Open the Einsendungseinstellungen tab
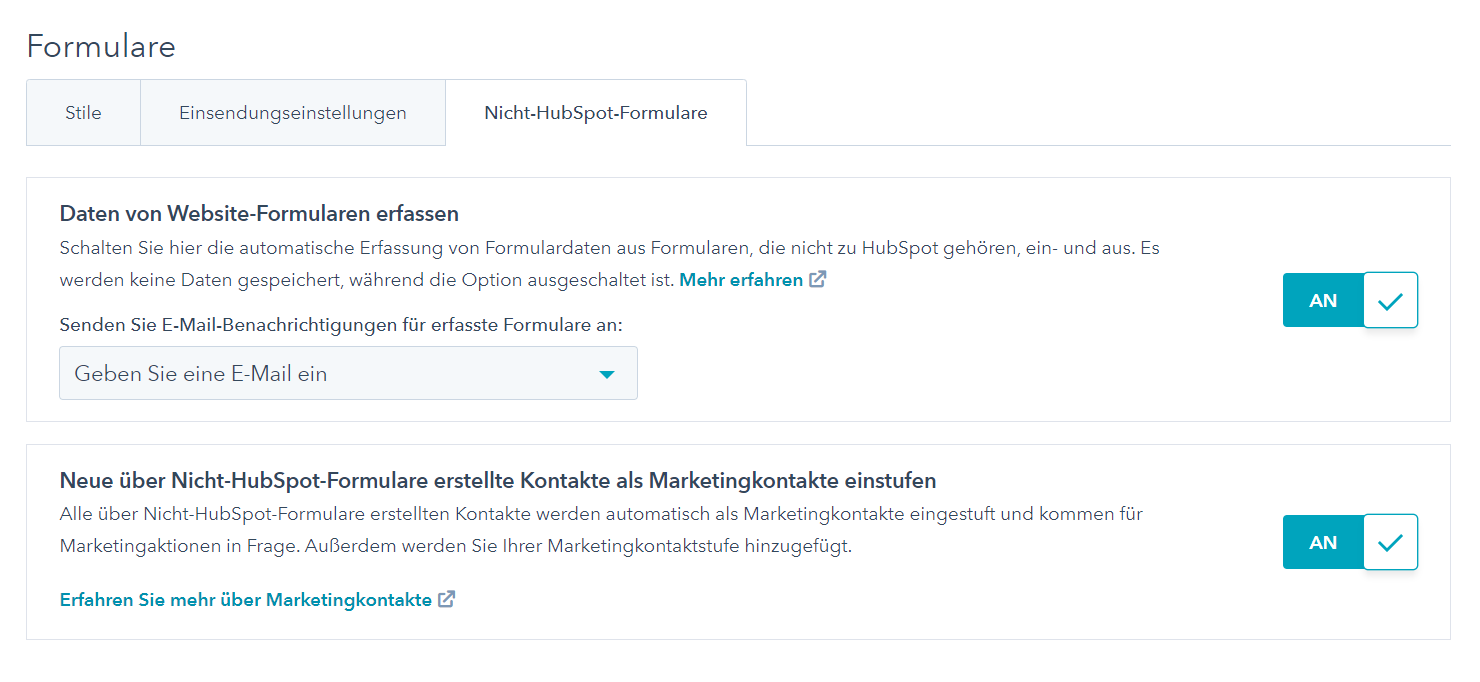Image resolution: width=1480 pixels, height=682 pixels. click(x=293, y=113)
